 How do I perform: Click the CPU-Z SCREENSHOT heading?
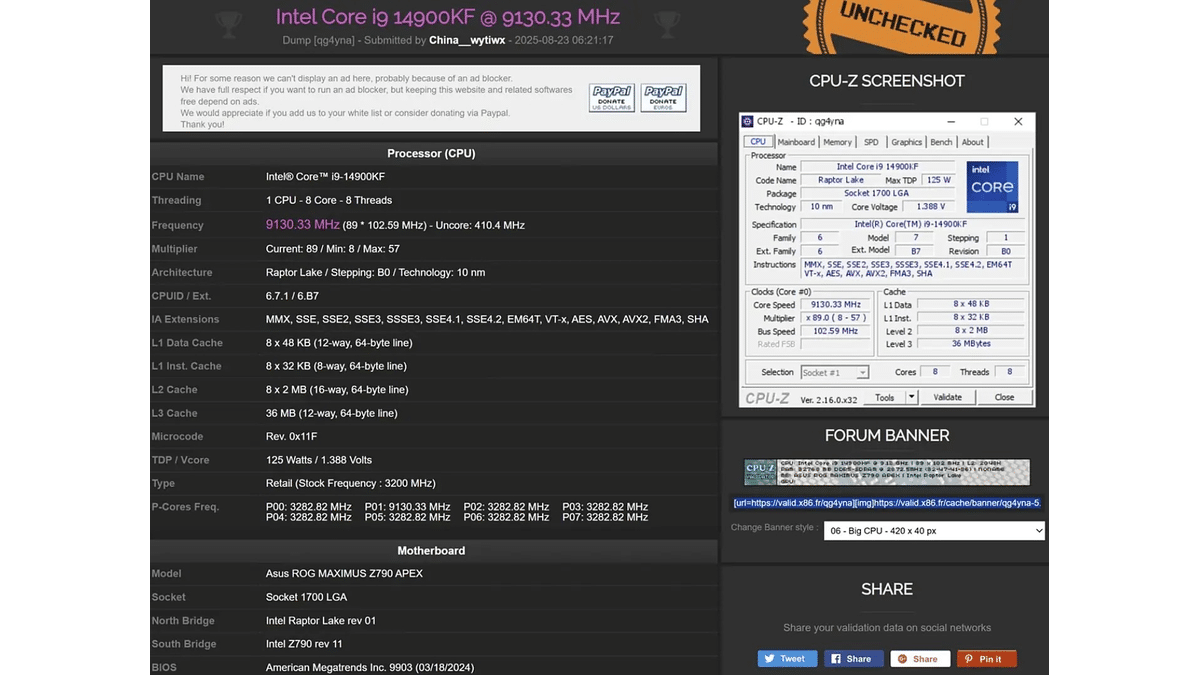coord(887,81)
